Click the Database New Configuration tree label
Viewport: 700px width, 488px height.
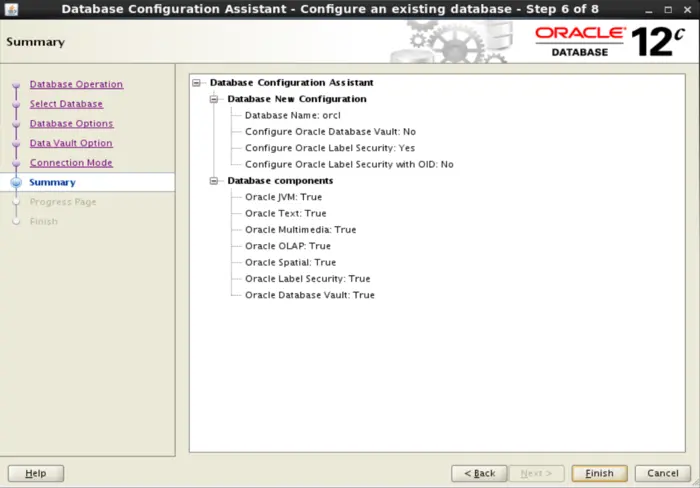click(297, 99)
